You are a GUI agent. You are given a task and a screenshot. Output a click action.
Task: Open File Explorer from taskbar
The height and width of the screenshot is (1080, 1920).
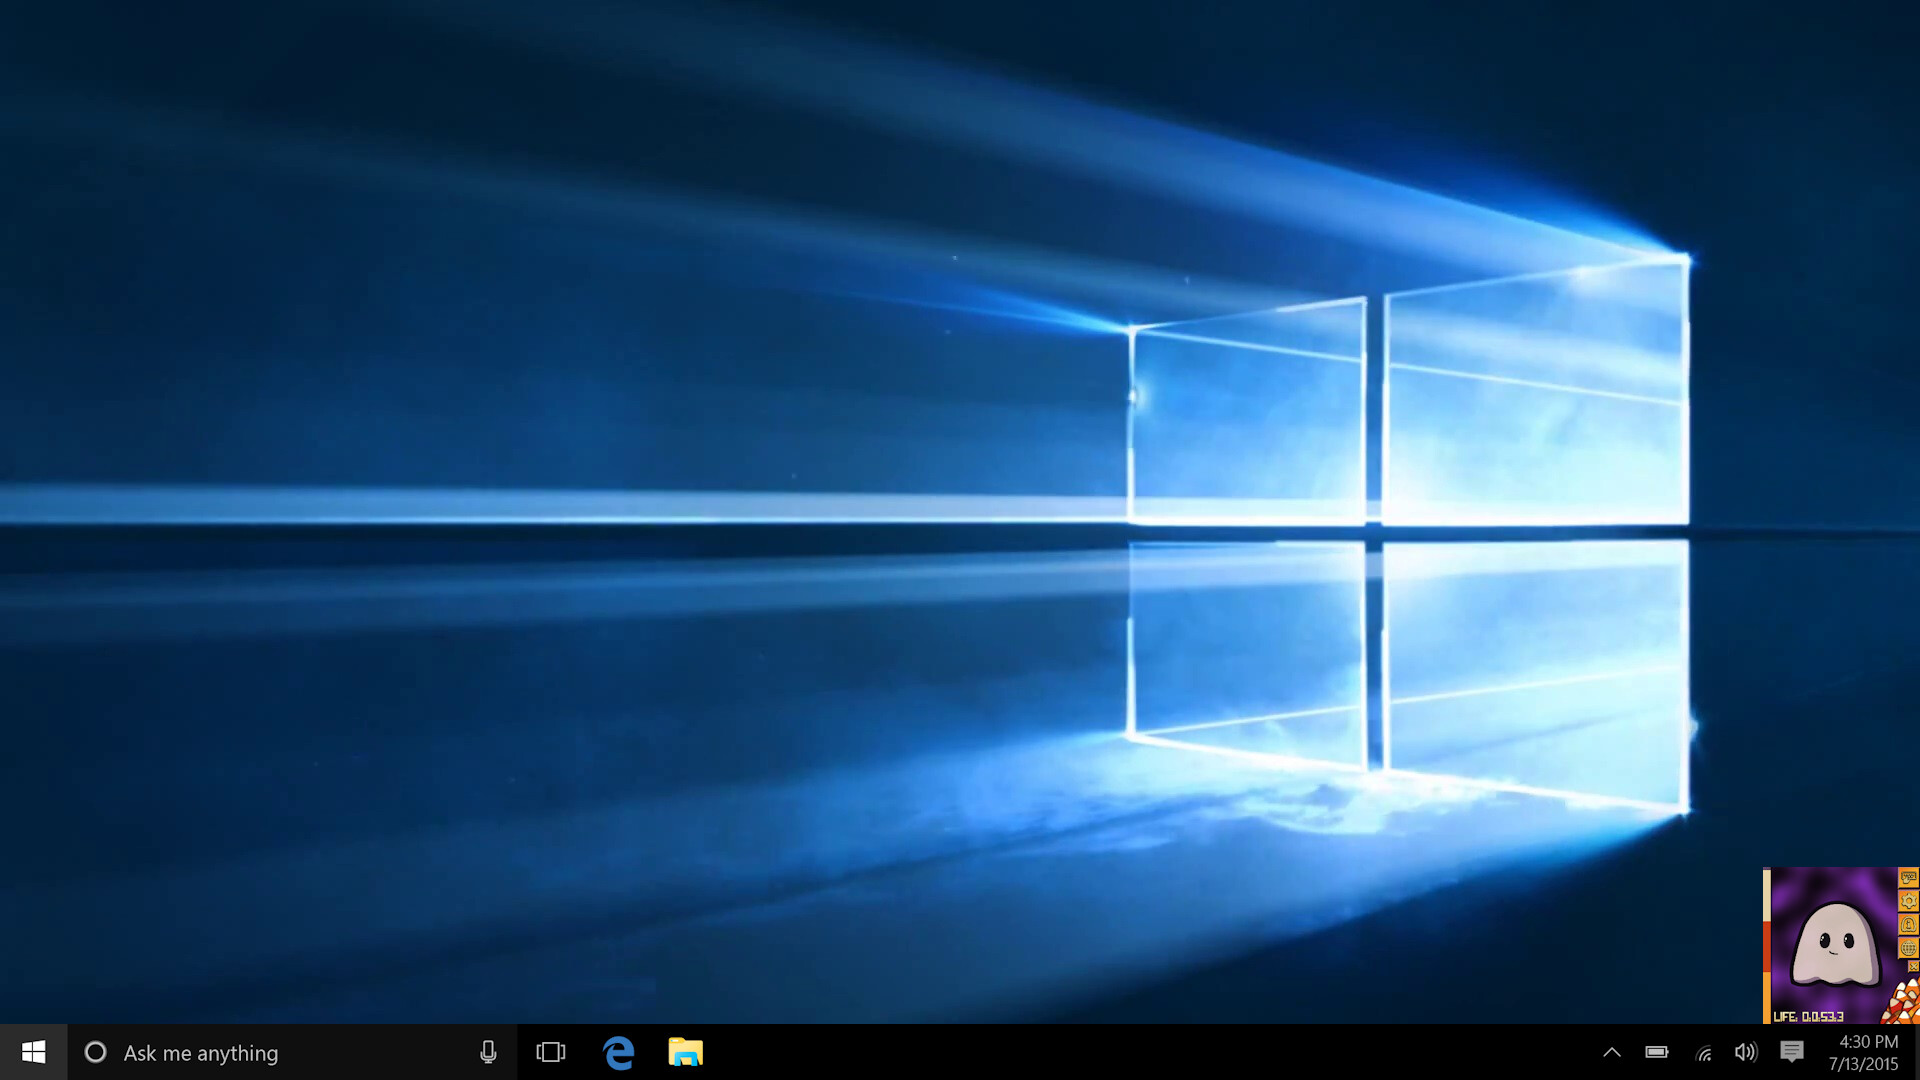pyautogui.click(x=686, y=1052)
